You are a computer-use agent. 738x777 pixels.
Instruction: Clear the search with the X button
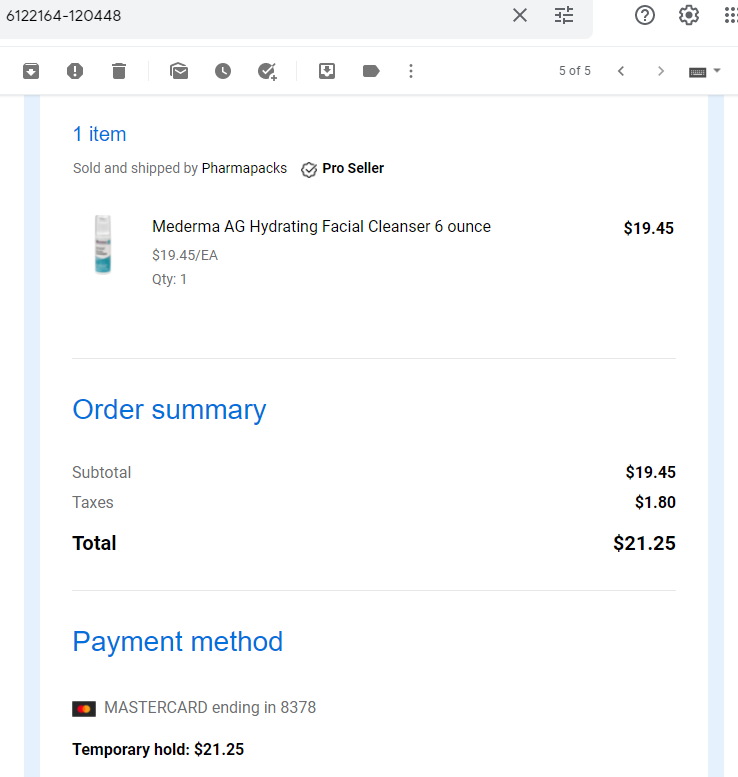[520, 15]
